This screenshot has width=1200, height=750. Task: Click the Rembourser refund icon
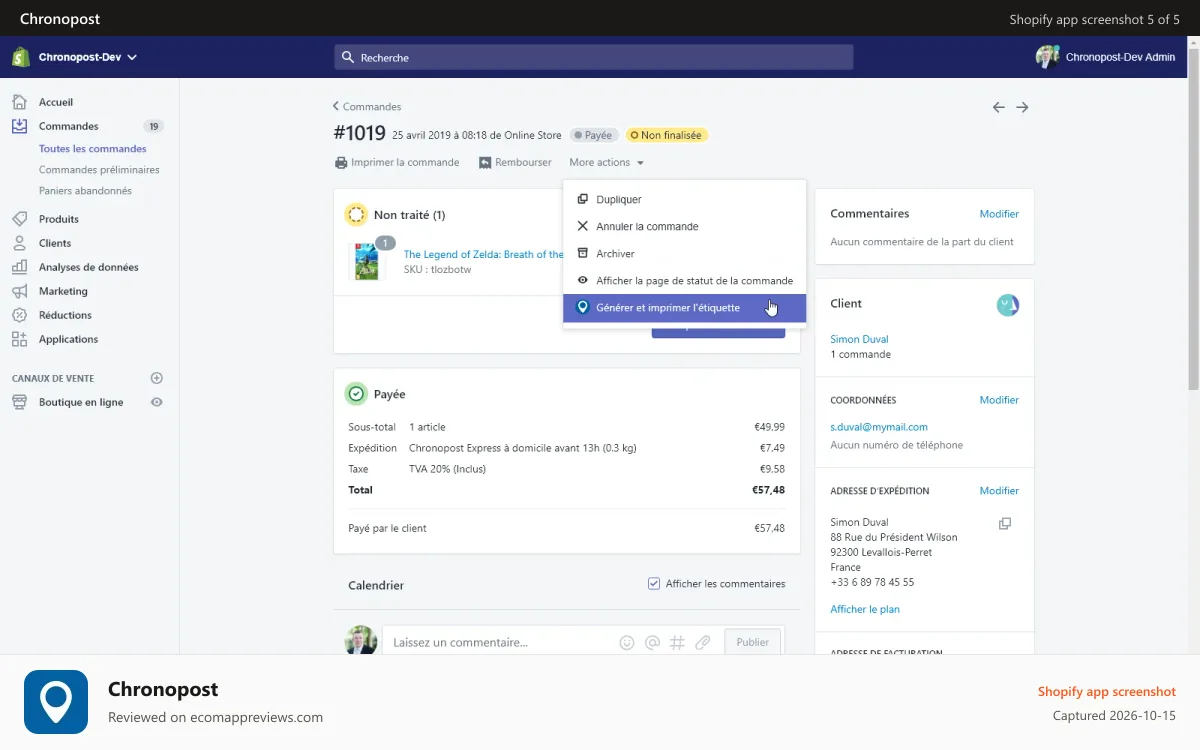click(x=485, y=162)
